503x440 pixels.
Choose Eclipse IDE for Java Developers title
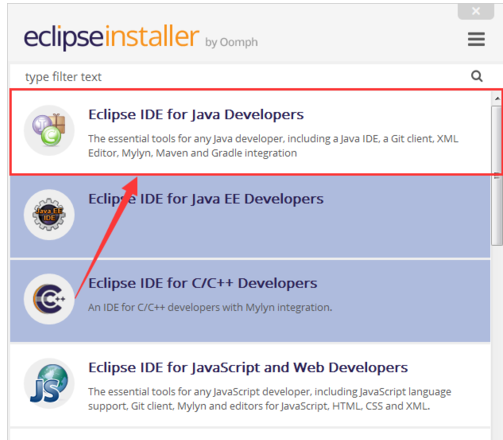coord(196,114)
